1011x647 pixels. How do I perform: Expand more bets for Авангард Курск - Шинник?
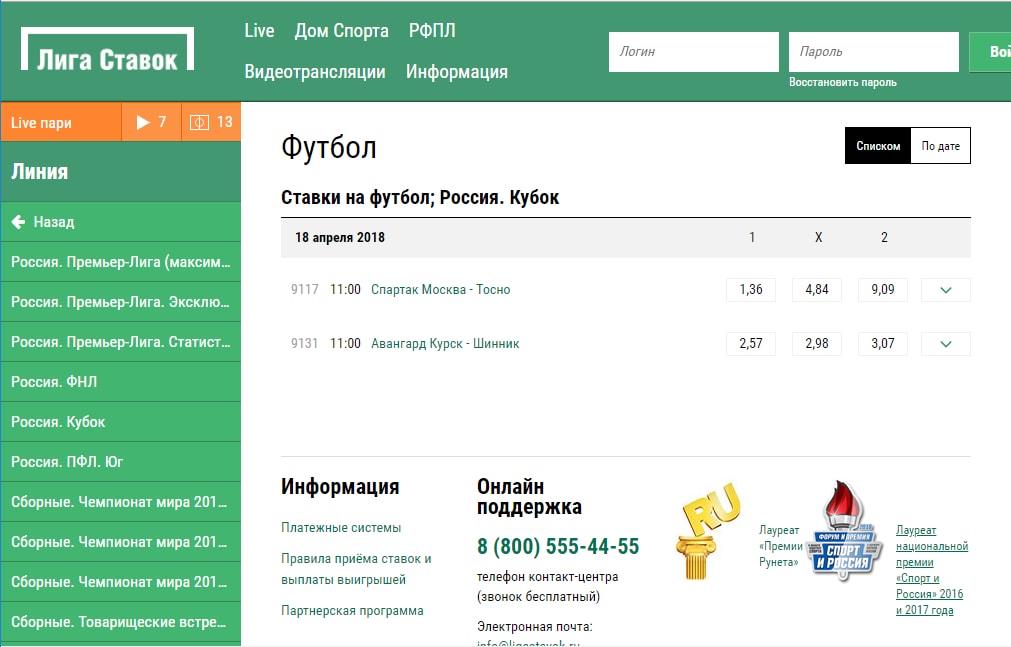(945, 344)
